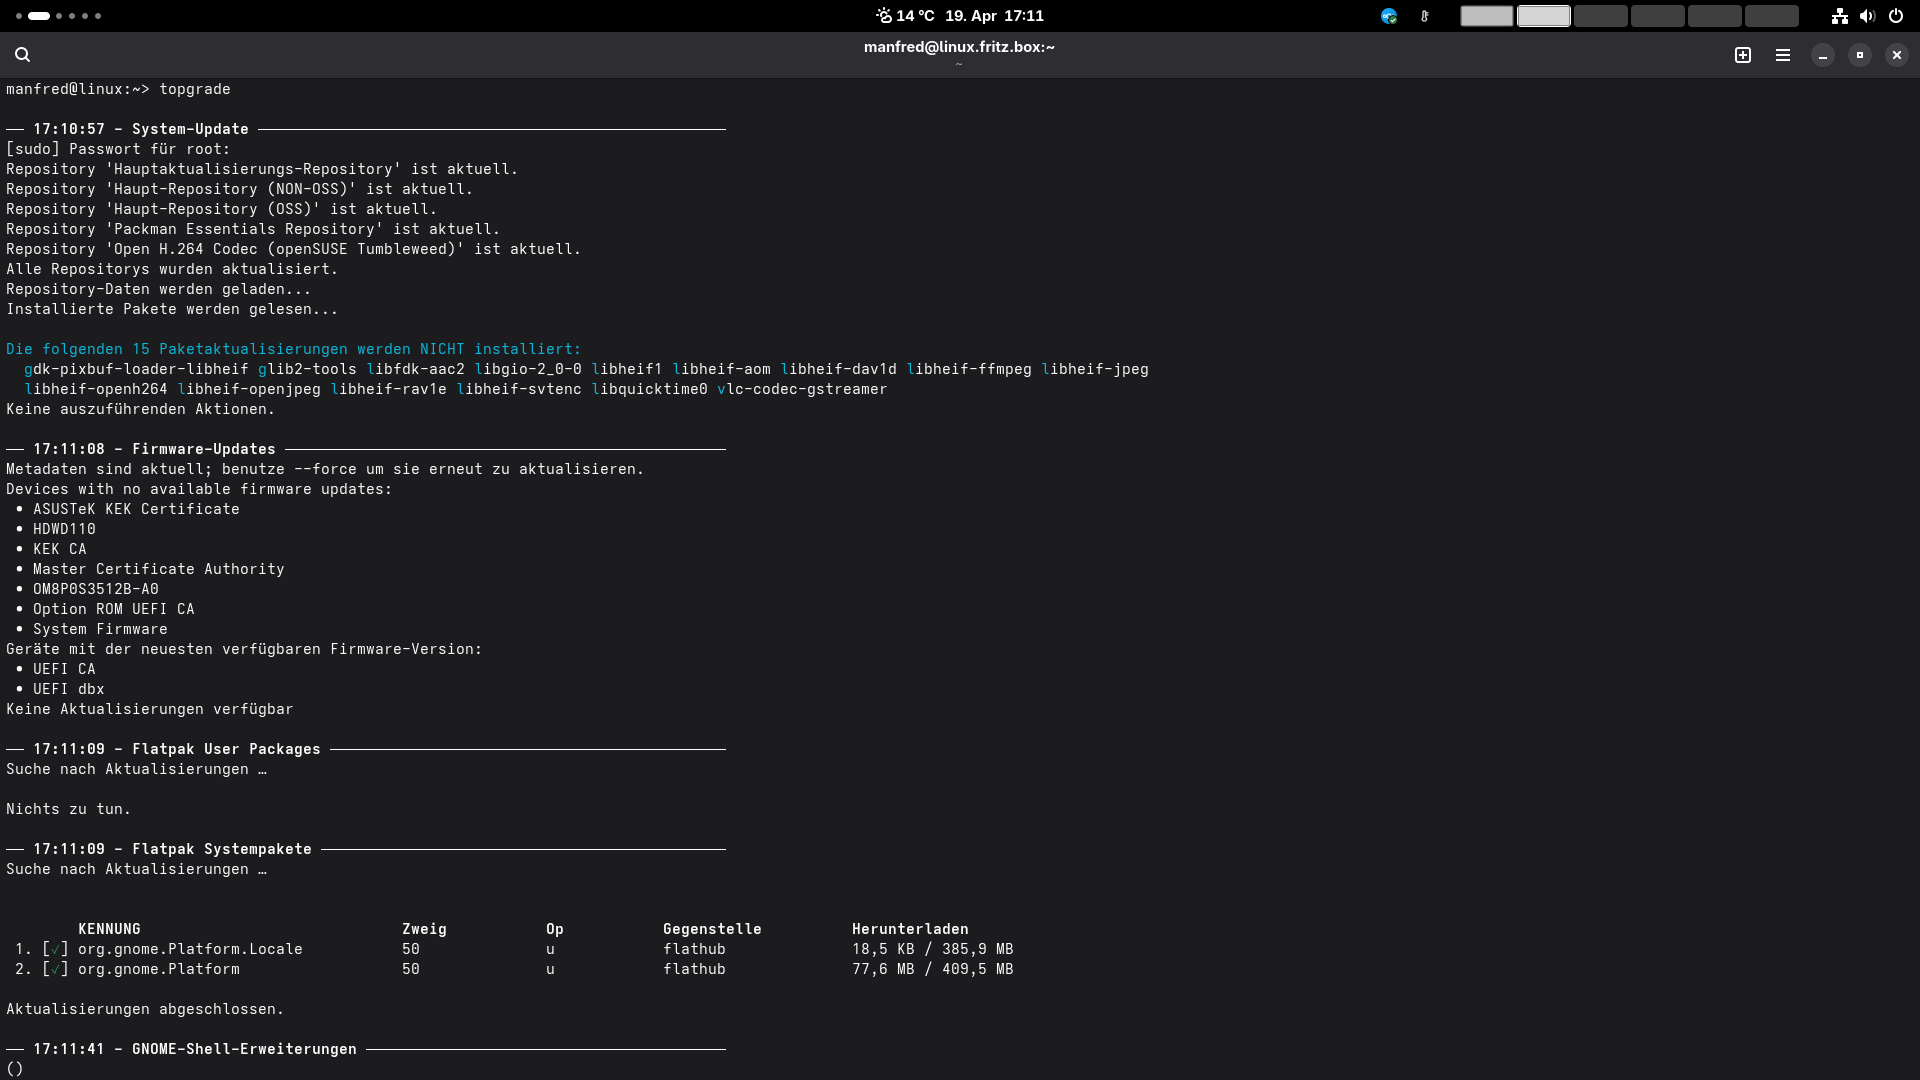Maximize the terminal window
The width and height of the screenshot is (1920, 1080).
coord(1860,55)
